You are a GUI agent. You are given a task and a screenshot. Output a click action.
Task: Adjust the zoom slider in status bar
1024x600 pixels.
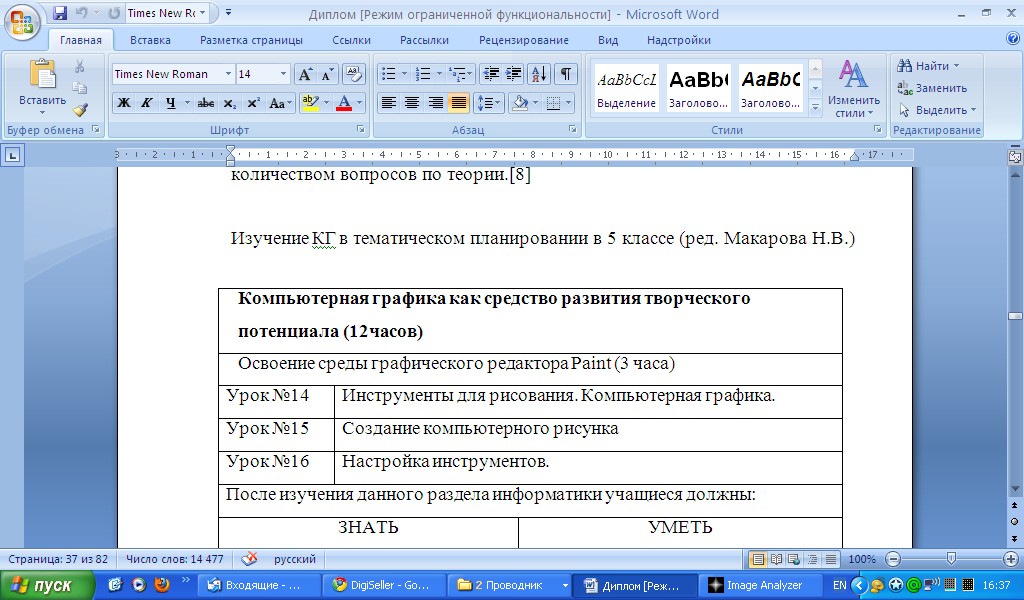click(951, 559)
